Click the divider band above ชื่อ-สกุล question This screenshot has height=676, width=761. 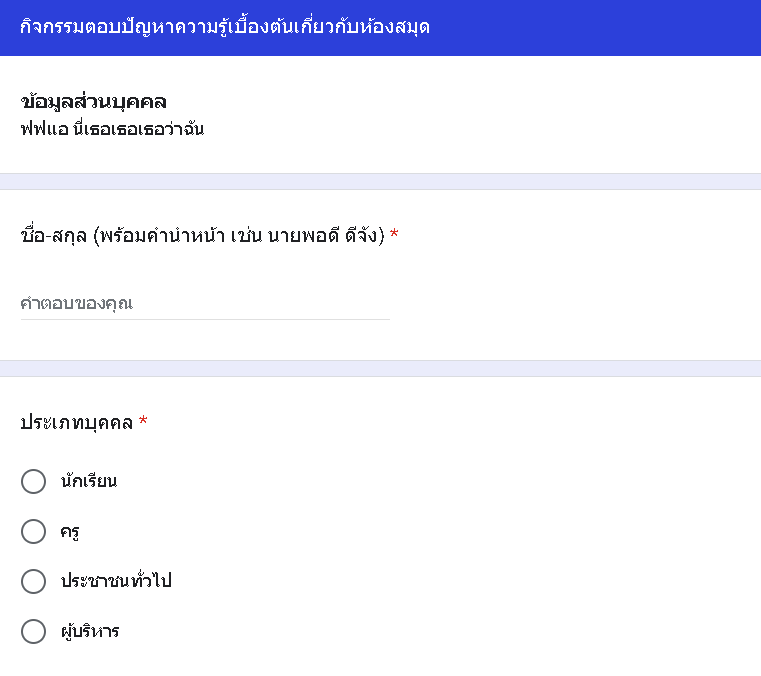[x=380, y=181]
